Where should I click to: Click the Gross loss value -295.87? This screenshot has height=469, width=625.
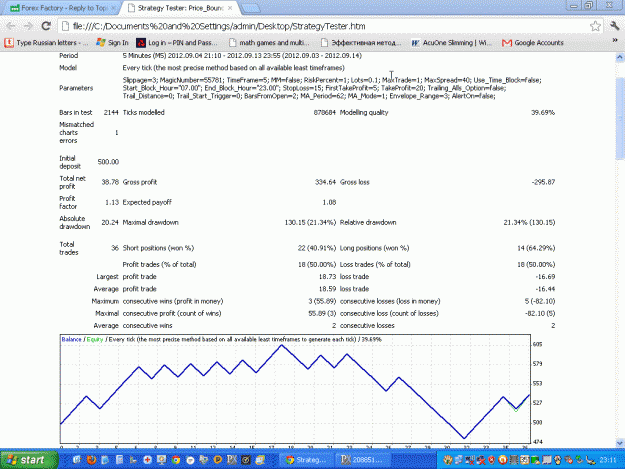543,182
